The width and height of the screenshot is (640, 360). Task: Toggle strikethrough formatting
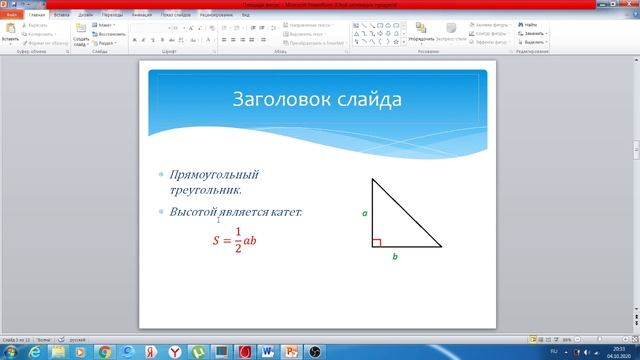(x=171, y=40)
